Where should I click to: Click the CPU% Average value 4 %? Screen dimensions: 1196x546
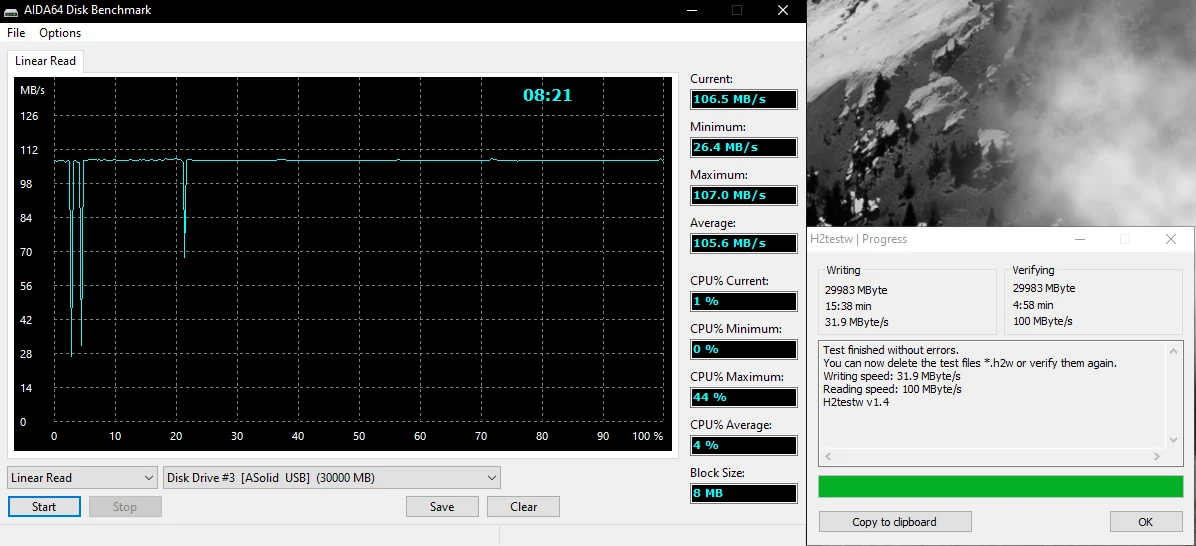(744, 445)
